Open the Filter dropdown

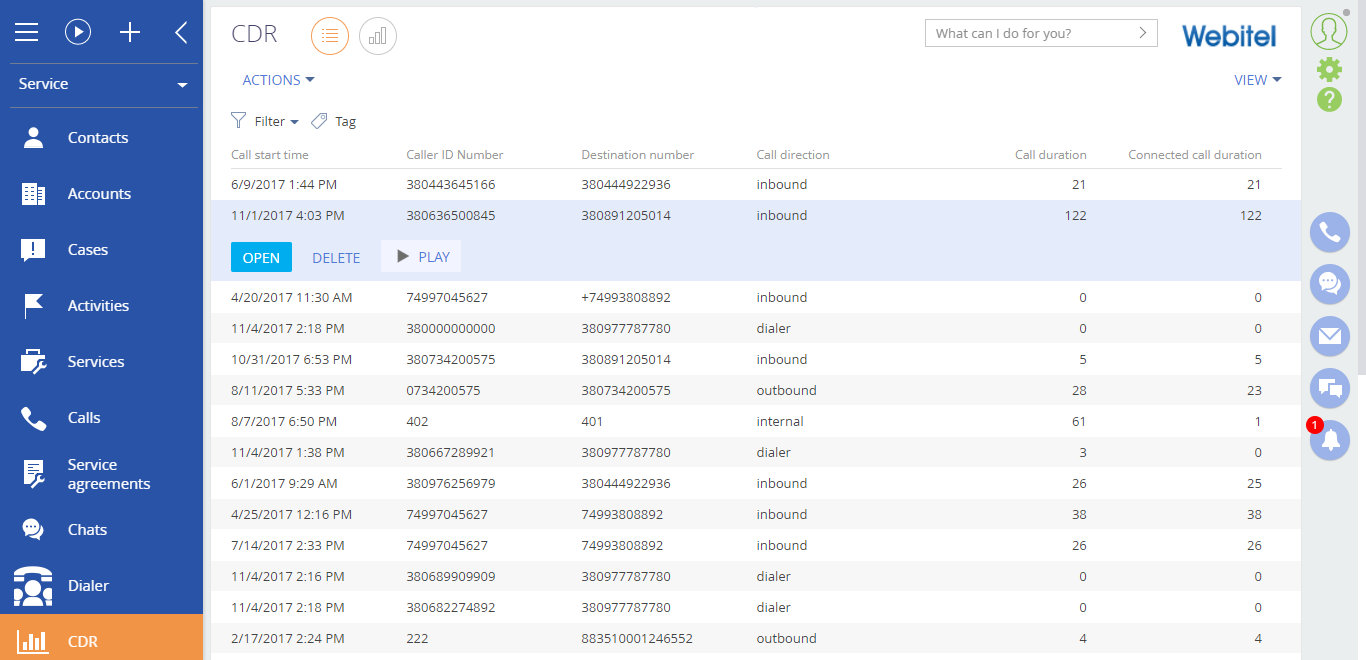point(266,121)
